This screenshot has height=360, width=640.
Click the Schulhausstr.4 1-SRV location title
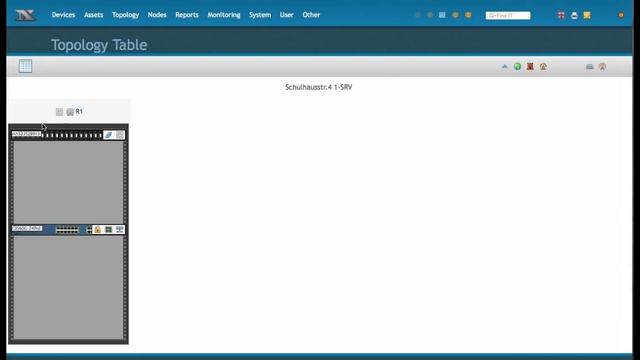tap(318, 87)
